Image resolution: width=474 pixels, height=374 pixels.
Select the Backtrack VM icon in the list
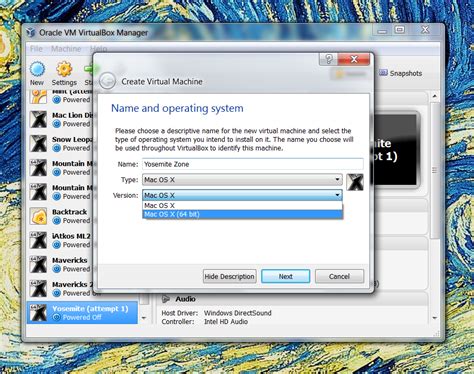pyautogui.click(x=38, y=216)
